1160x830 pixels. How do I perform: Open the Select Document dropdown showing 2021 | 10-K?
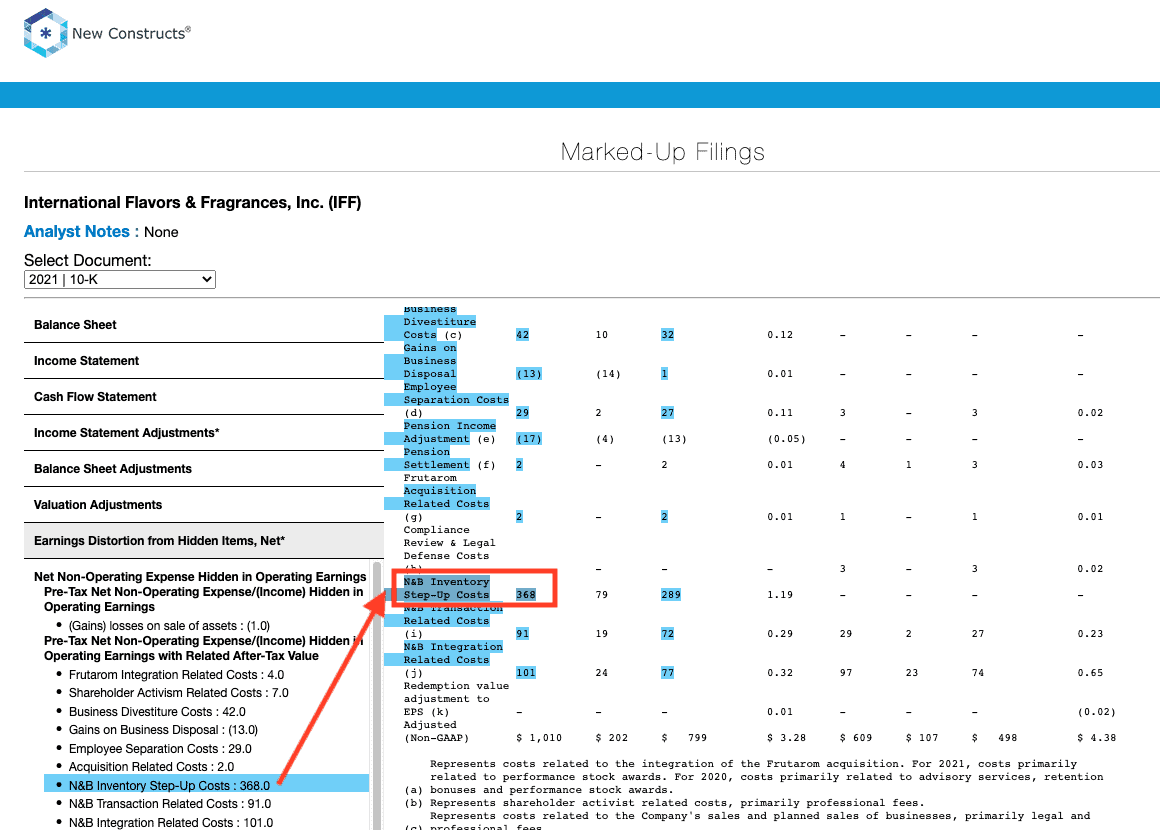(x=120, y=280)
